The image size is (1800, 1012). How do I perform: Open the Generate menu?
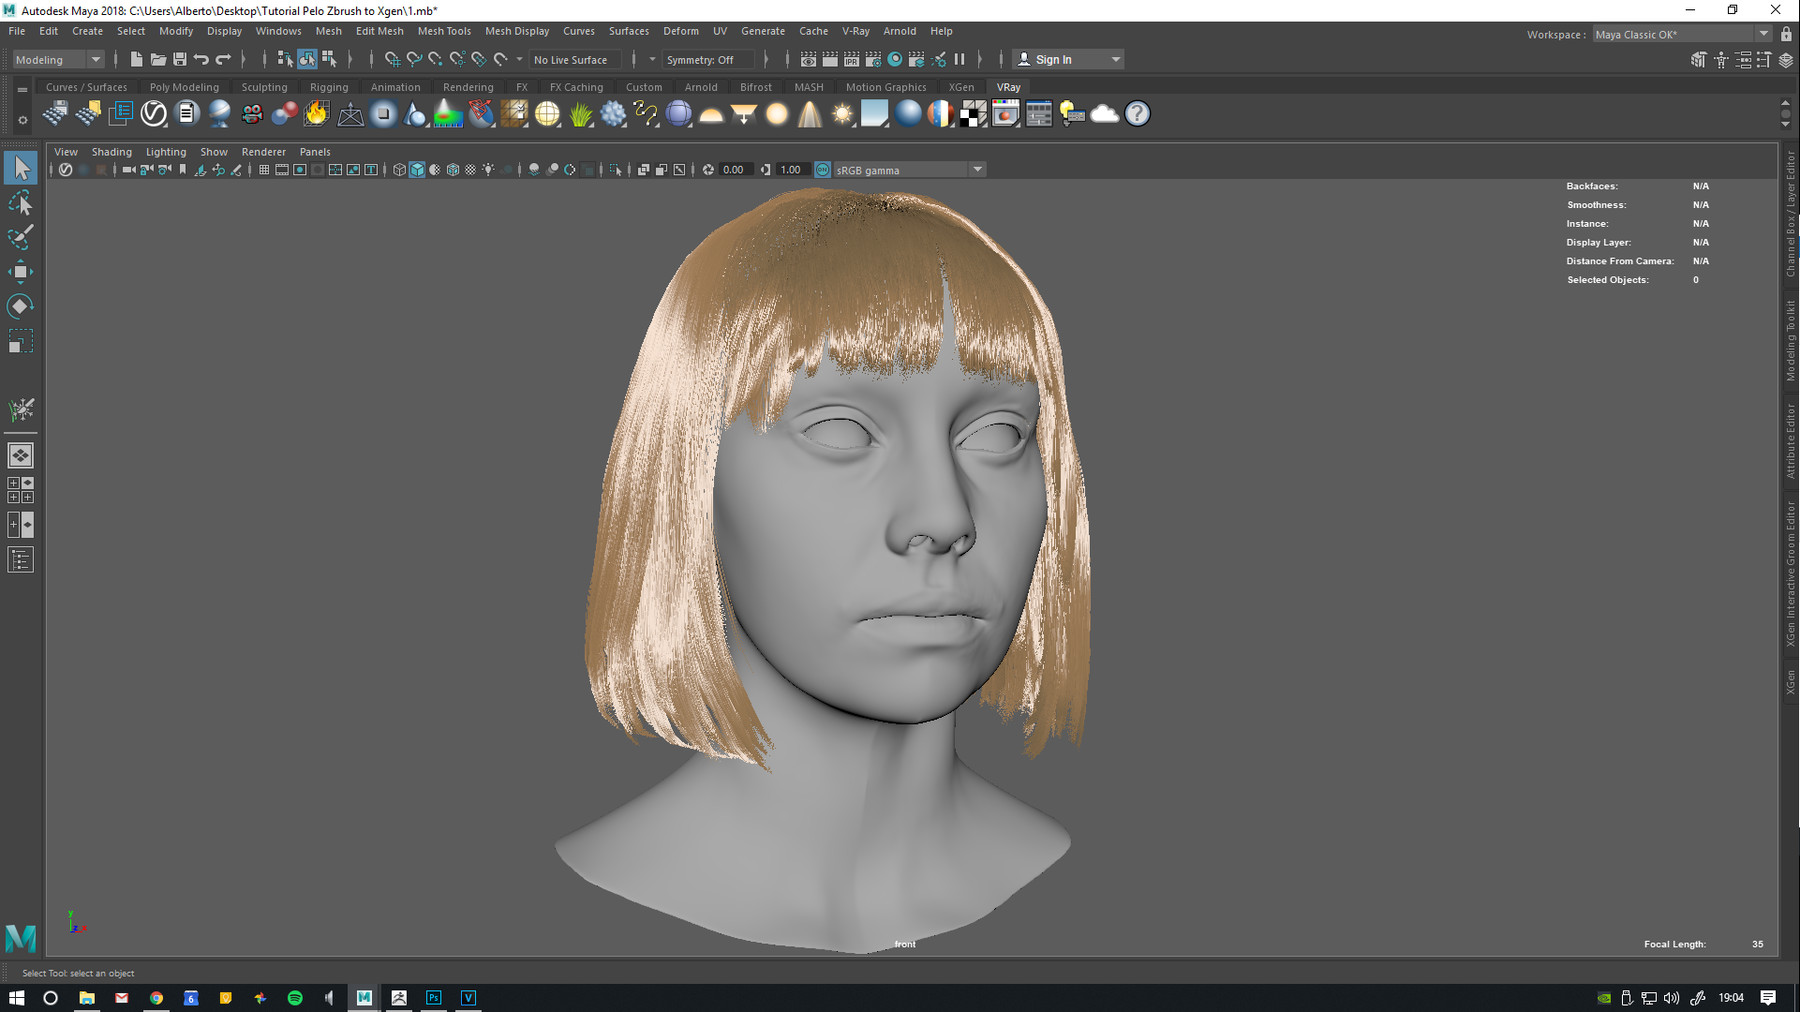pos(762,31)
